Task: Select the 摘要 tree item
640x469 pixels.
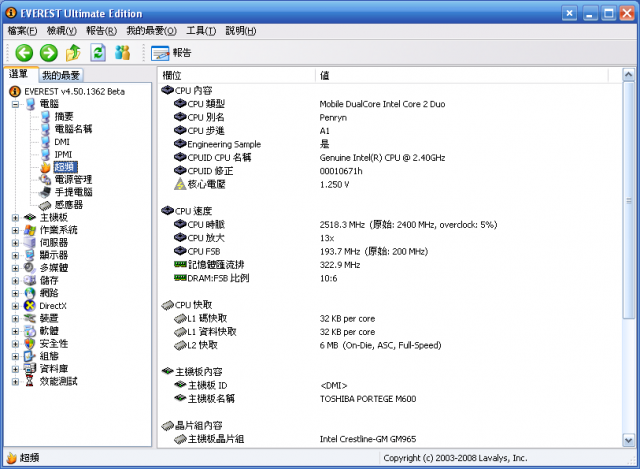Action: [64, 117]
